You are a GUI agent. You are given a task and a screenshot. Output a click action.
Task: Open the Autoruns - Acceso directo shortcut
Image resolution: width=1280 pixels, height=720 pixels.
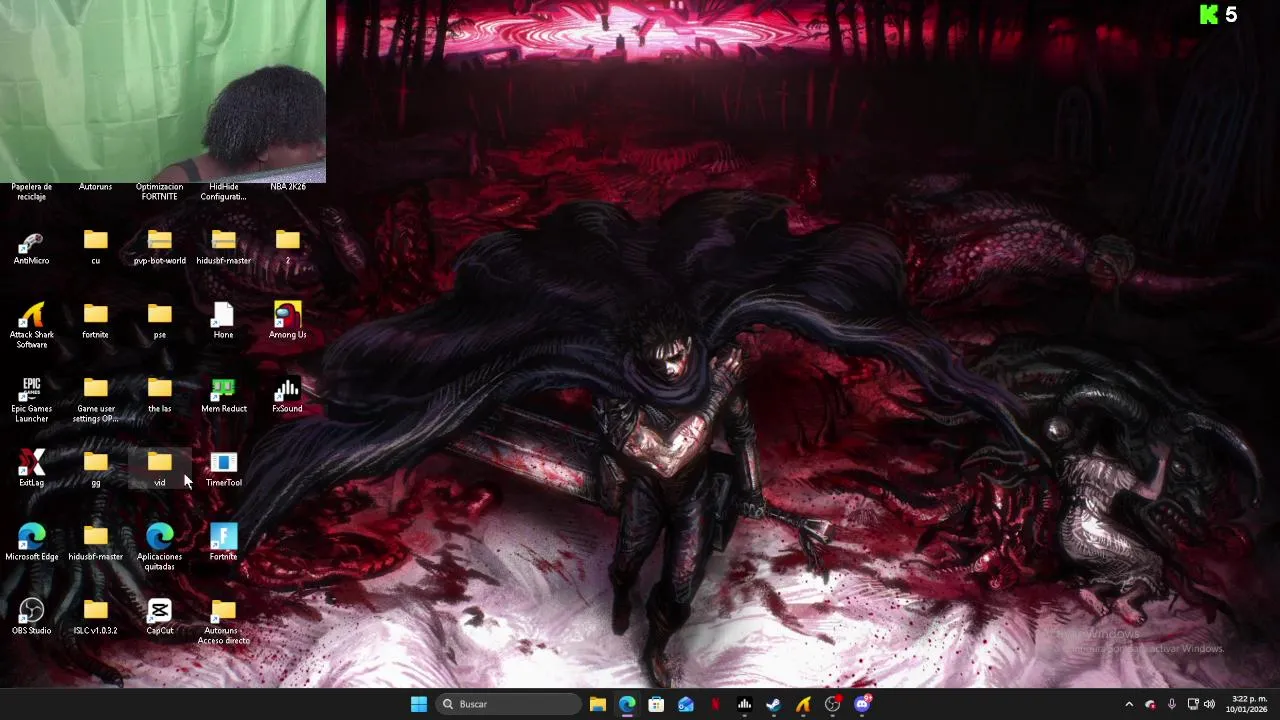pos(223,621)
